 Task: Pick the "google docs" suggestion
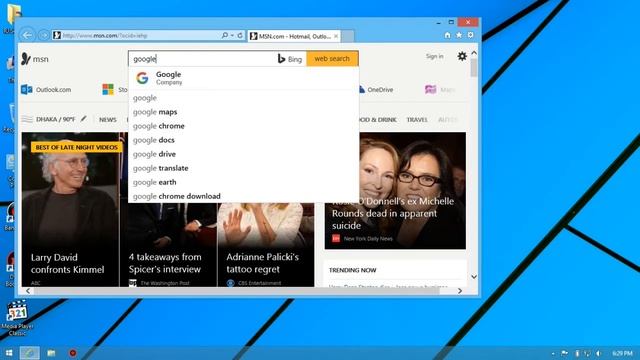click(244, 140)
